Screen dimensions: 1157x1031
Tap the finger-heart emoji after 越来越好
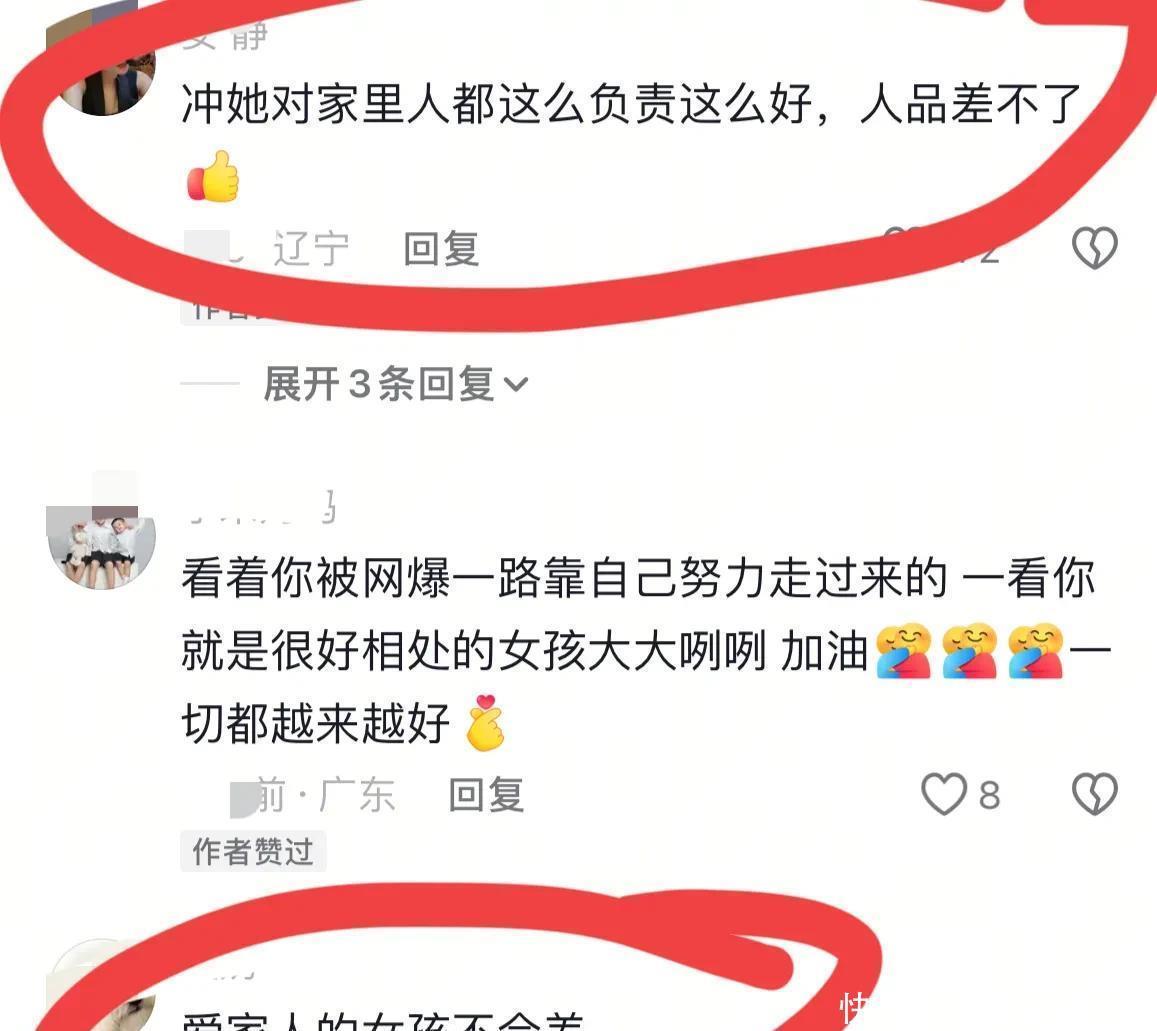click(485, 723)
